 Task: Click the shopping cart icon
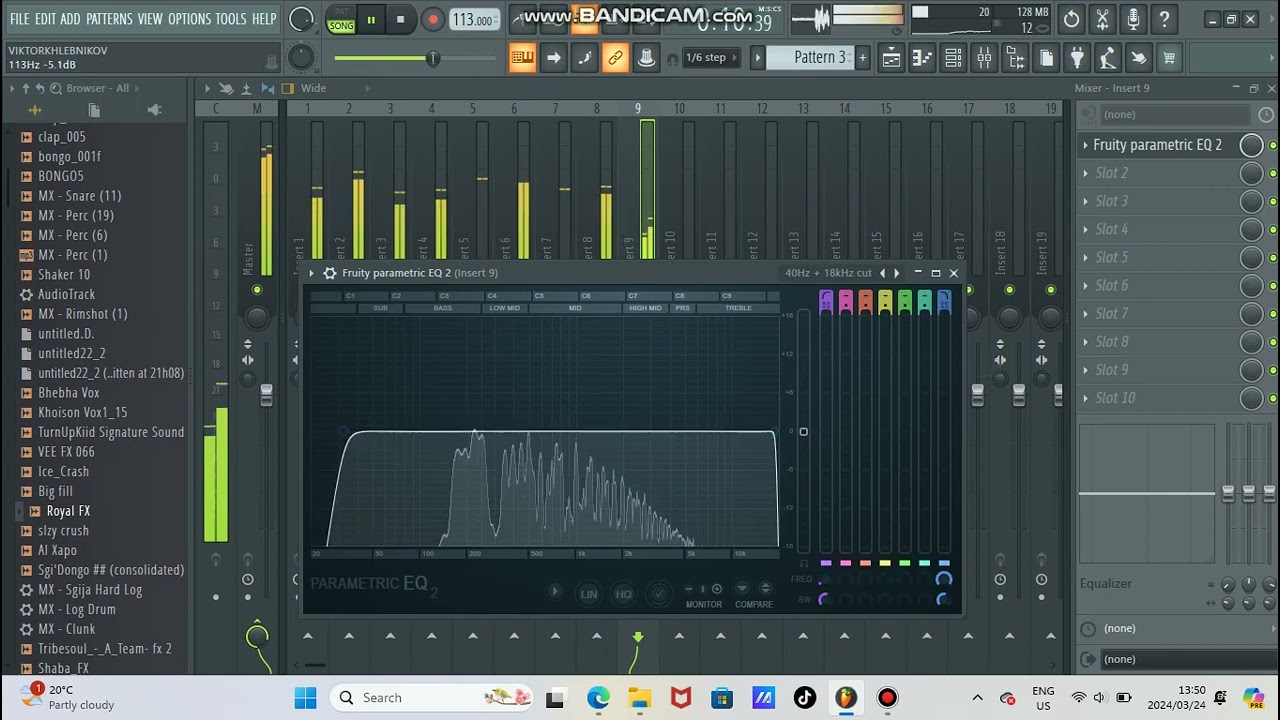pos(1168,58)
